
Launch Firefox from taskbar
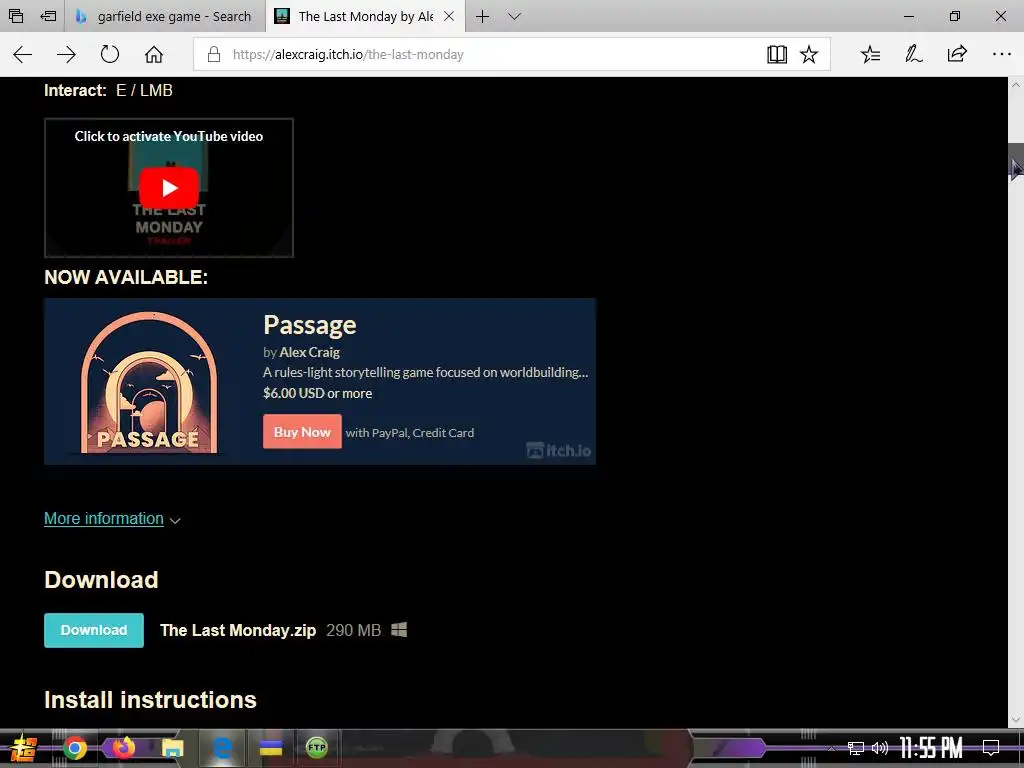pos(123,746)
